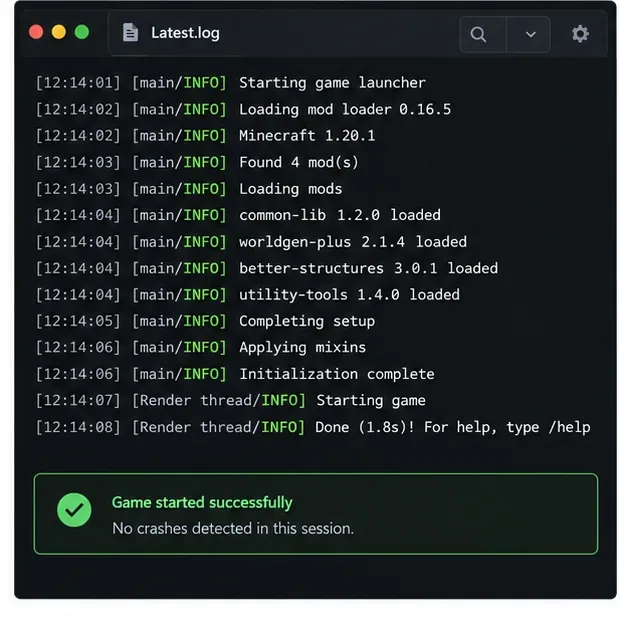This screenshot has width=619, height=619.
Task: Click the [12:14:01] timestamp
Action: pos(78,83)
